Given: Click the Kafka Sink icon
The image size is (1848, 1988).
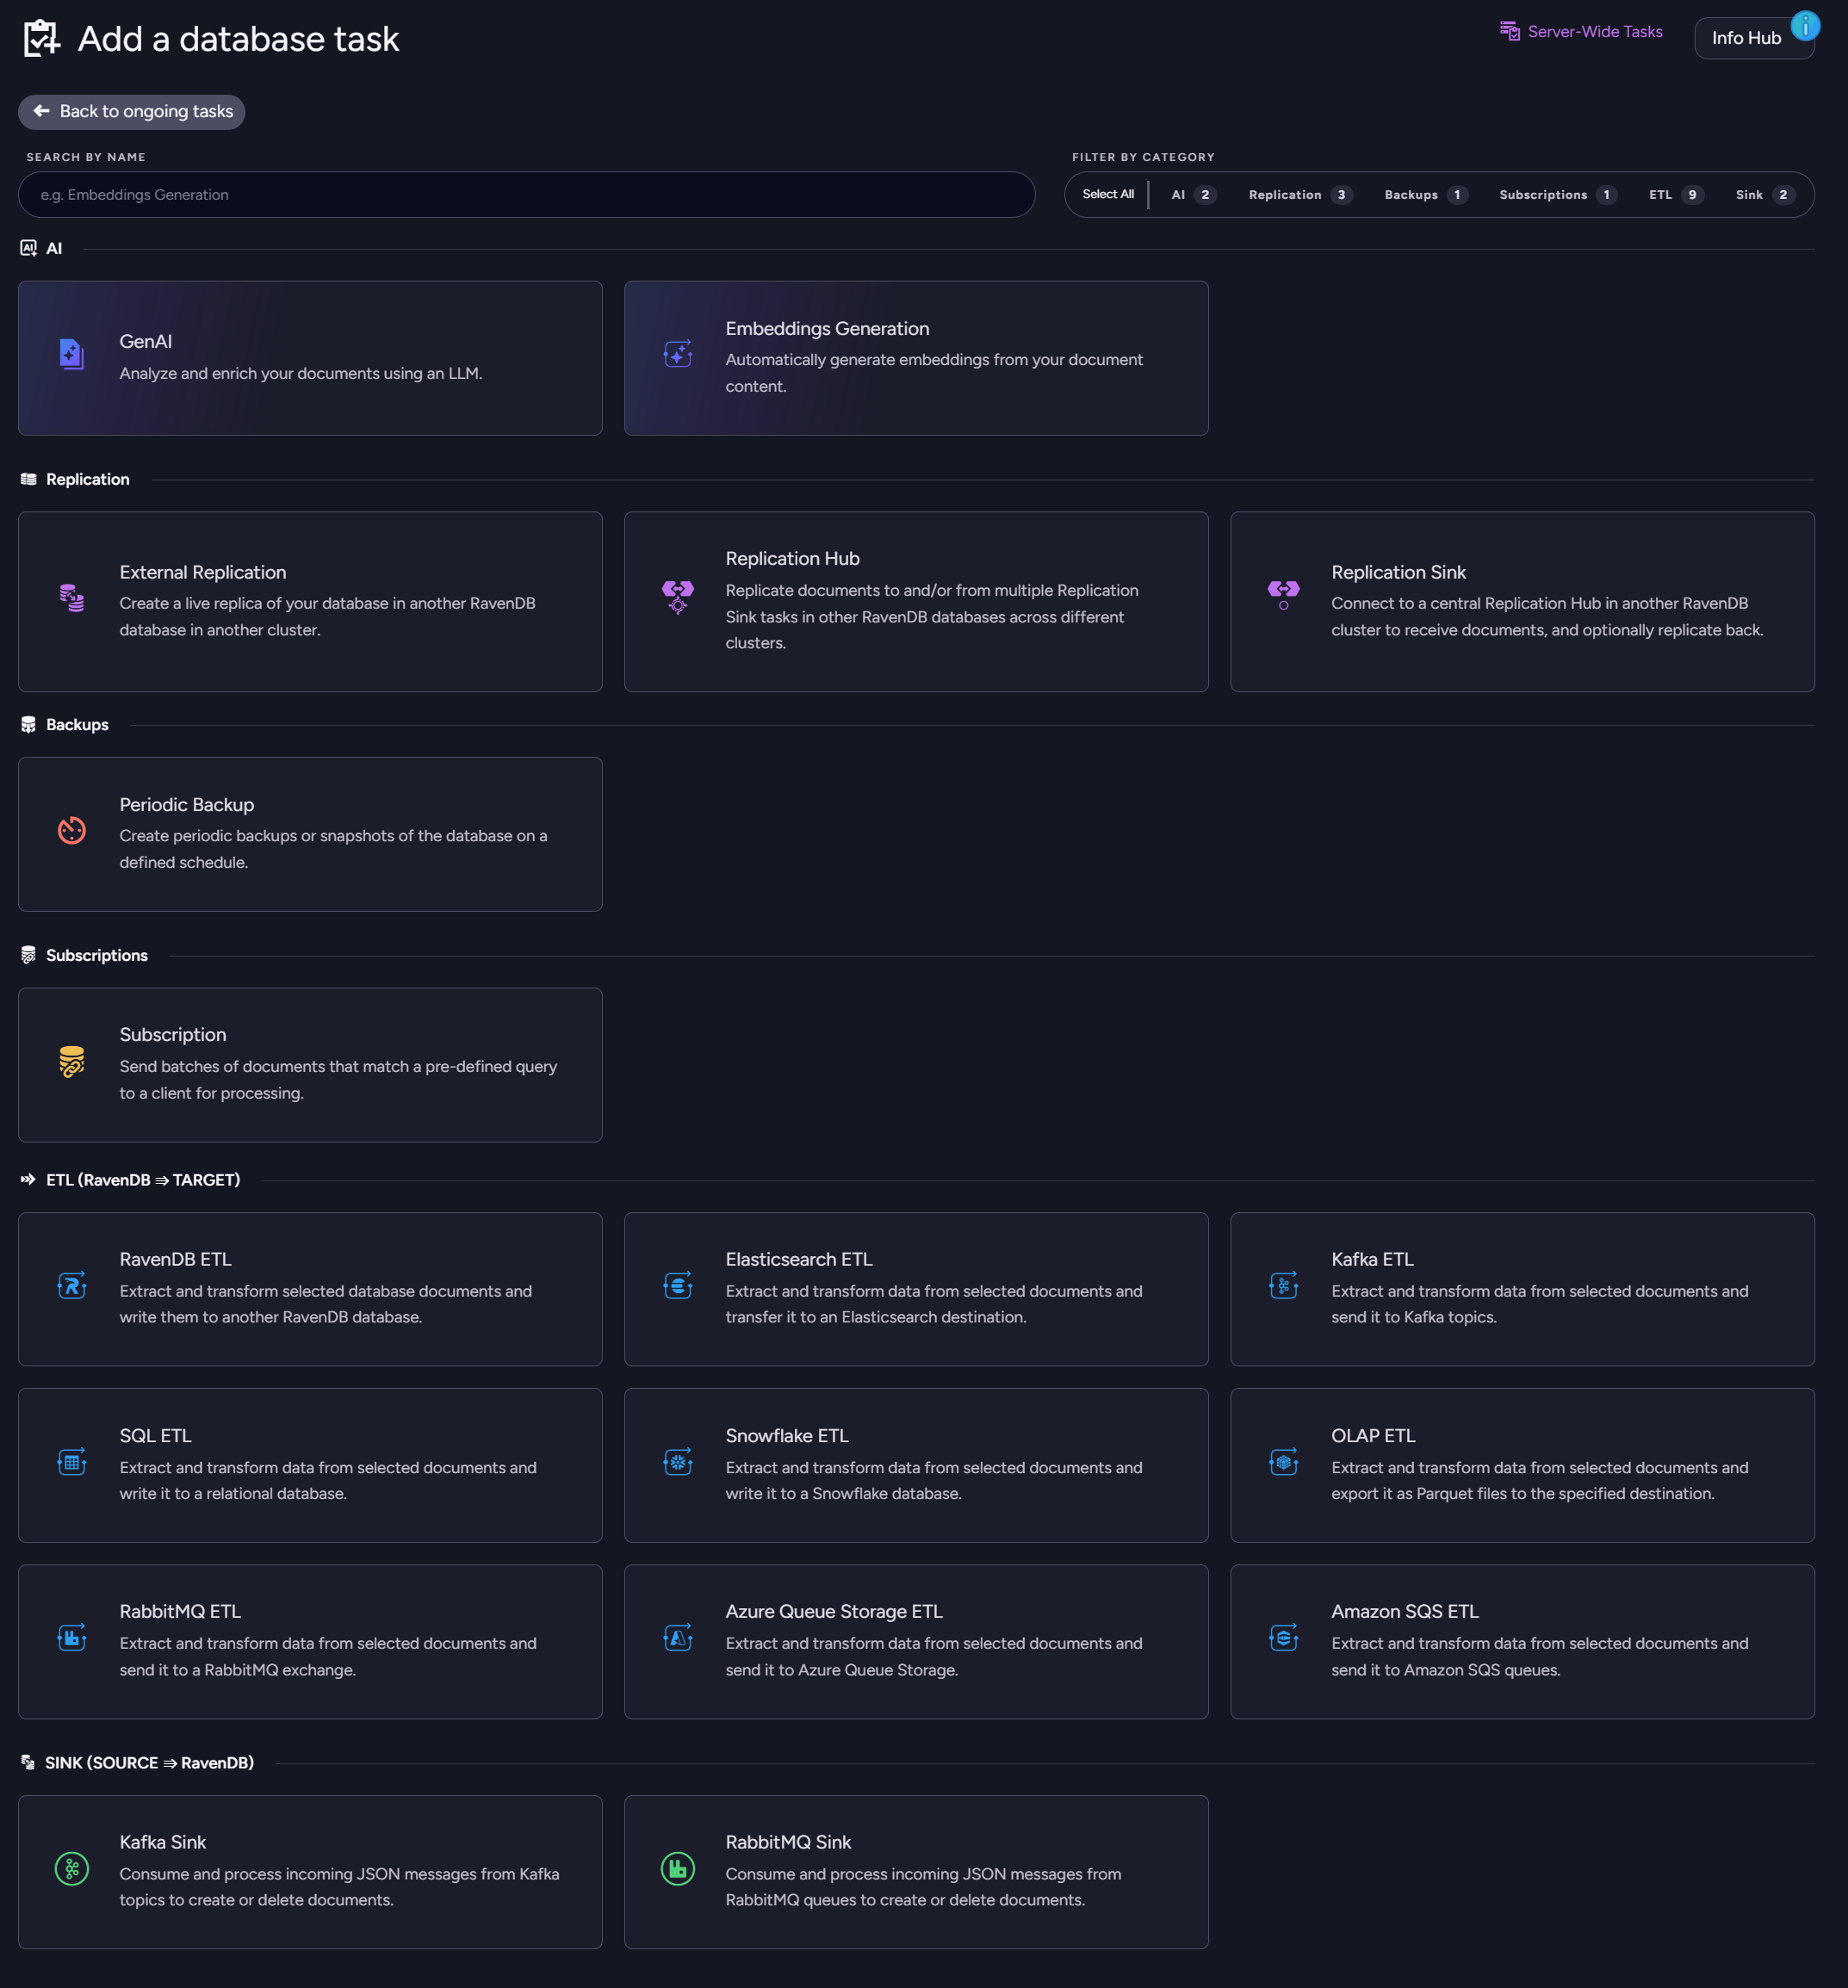Looking at the screenshot, I should pyautogui.click(x=71, y=1868).
